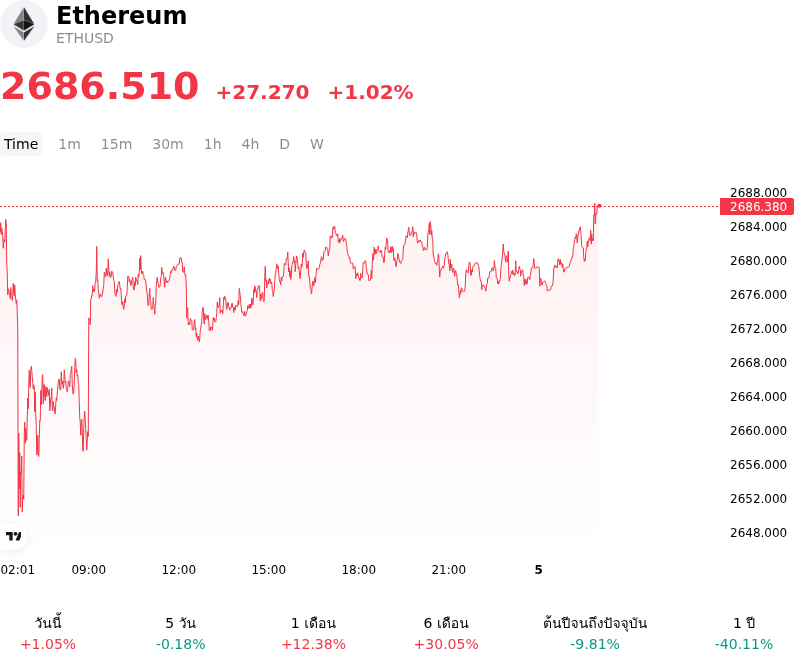Show the daily D chart
This screenshot has width=800, height=664.
(285, 144)
